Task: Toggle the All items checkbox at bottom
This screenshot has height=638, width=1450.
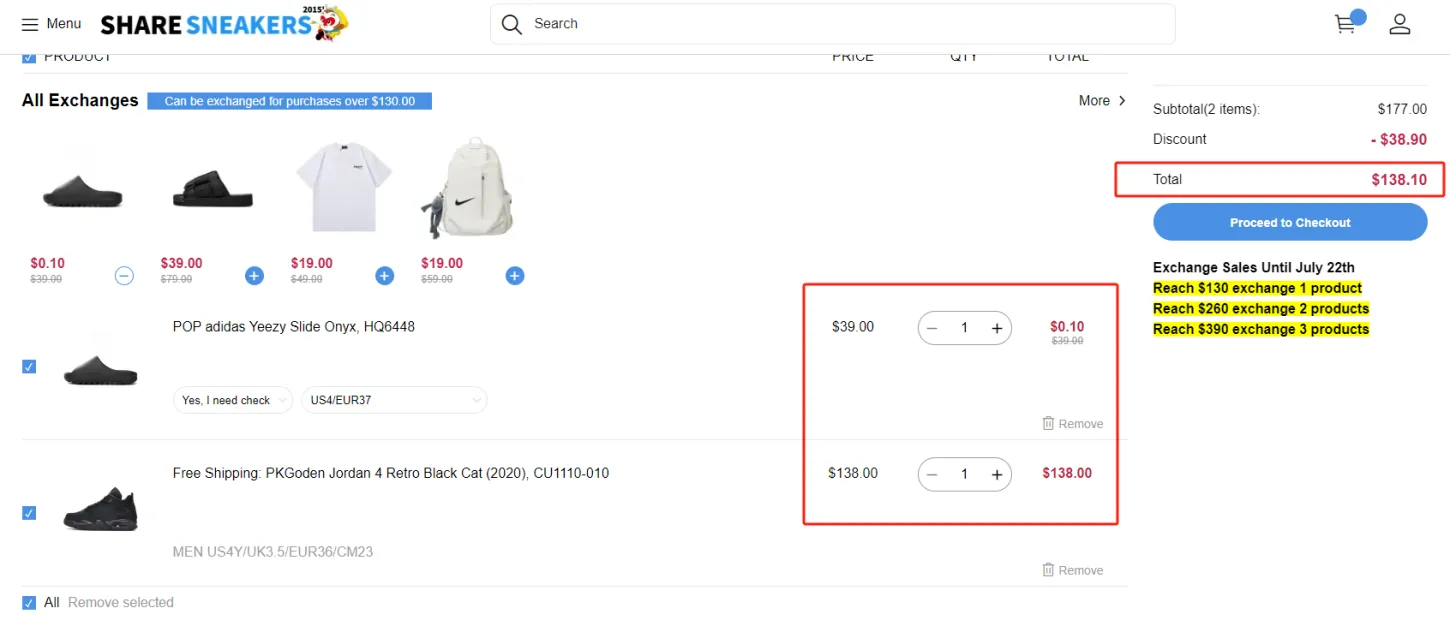Action: point(29,602)
